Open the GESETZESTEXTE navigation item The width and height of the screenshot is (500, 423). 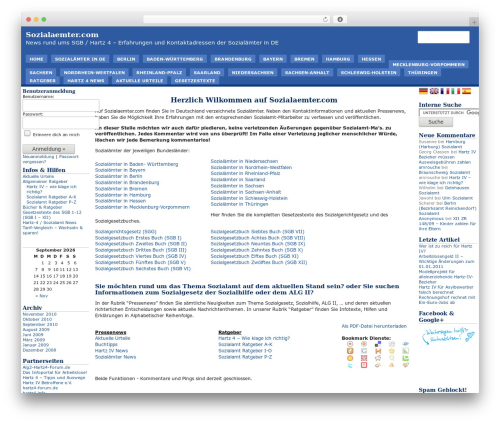[195, 81]
